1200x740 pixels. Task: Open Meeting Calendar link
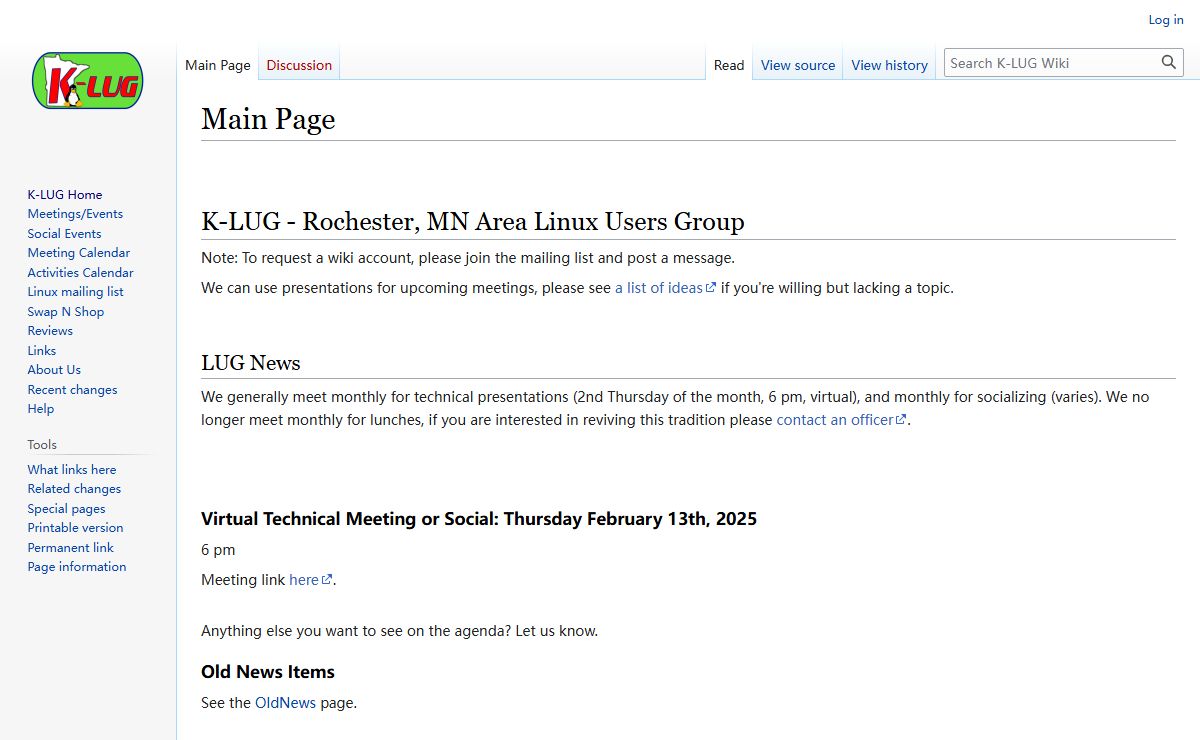click(79, 252)
